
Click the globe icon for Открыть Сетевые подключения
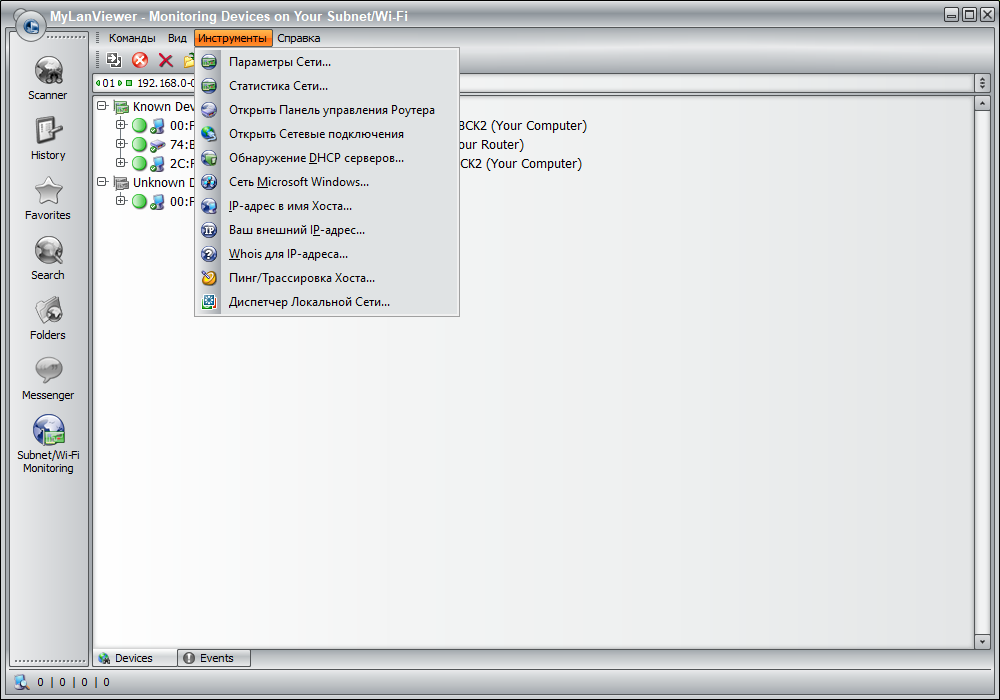point(209,134)
